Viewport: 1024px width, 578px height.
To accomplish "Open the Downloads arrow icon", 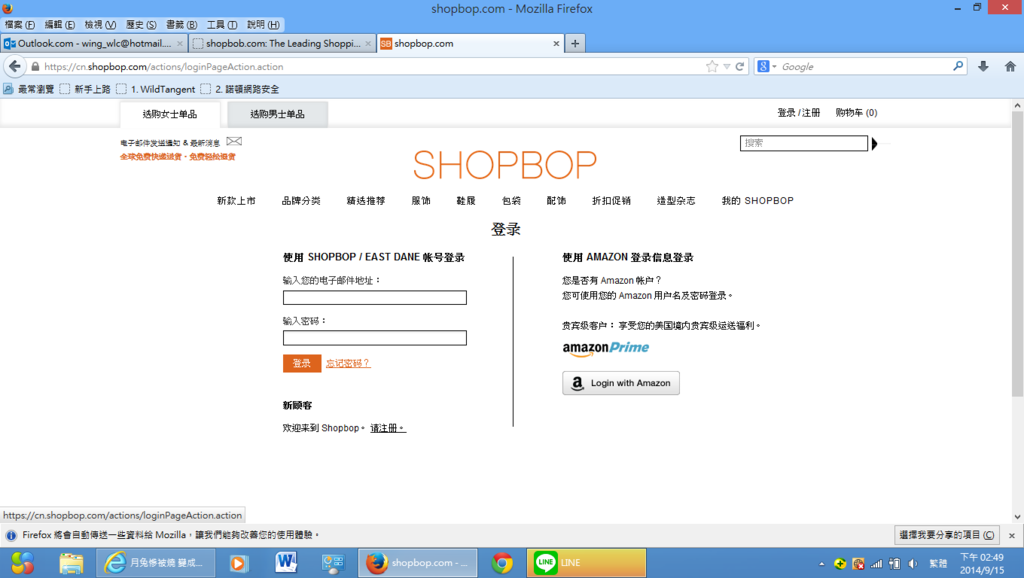I will coord(983,67).
